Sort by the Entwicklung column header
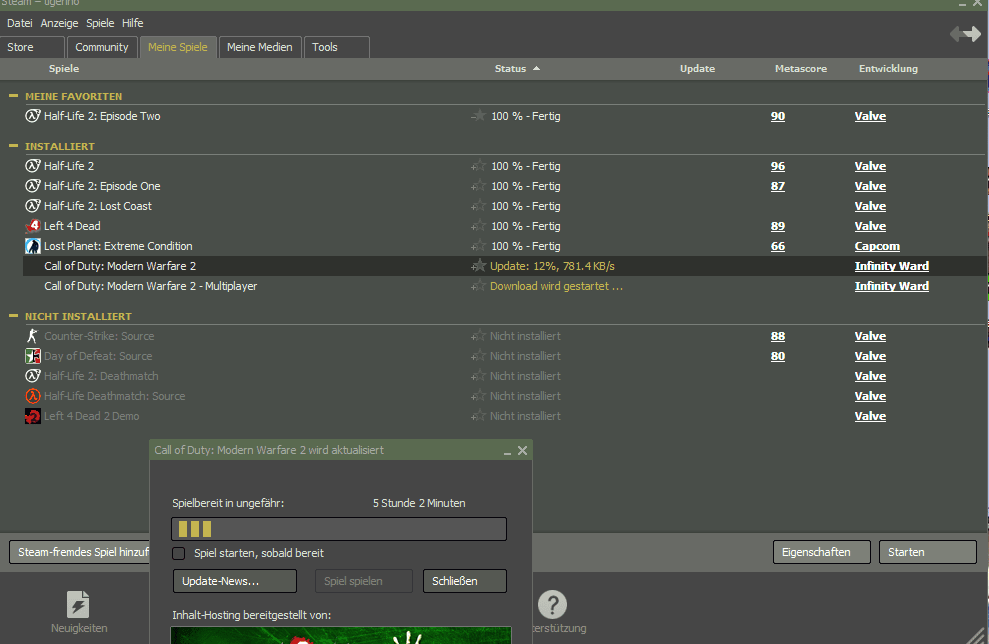This screenshot has height=644, width=989. click(888, 69)
